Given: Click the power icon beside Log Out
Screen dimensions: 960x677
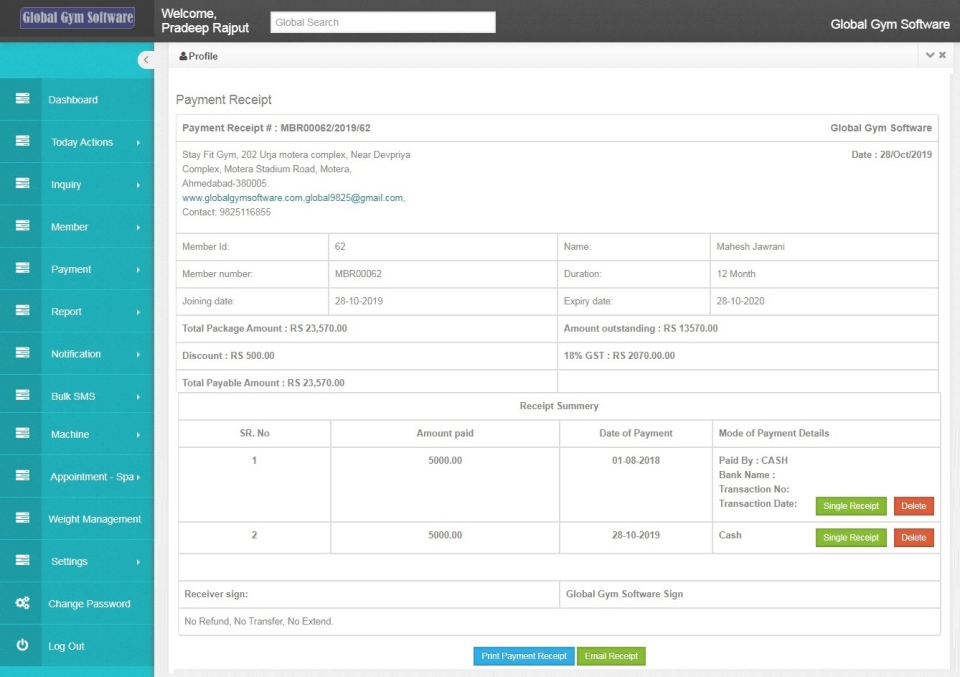Looking at the screenshot, I should [x=22, y=646].
